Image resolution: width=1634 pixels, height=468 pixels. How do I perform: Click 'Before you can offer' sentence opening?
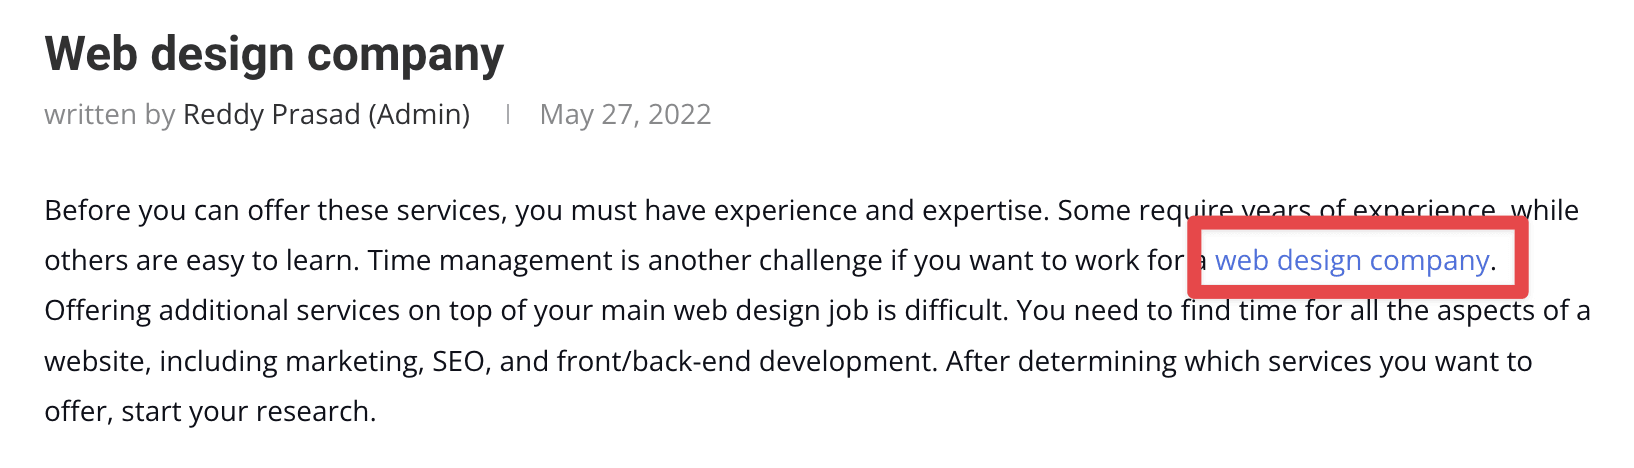click(x=177, y=211)
